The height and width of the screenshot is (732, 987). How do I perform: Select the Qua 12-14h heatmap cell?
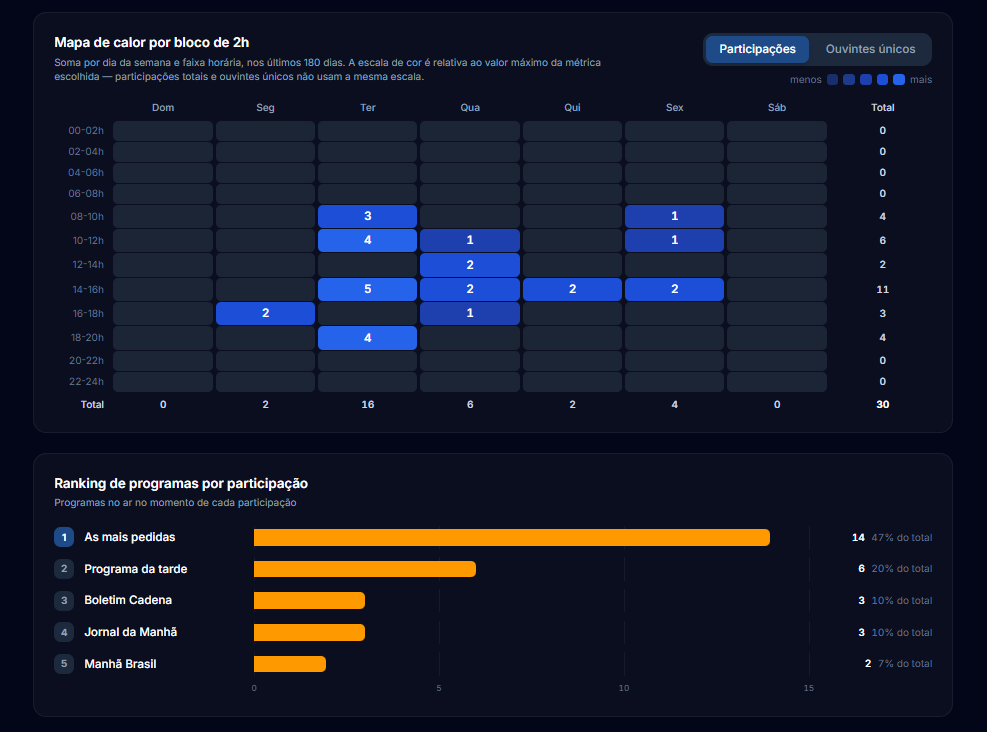(x=470, y=264)
